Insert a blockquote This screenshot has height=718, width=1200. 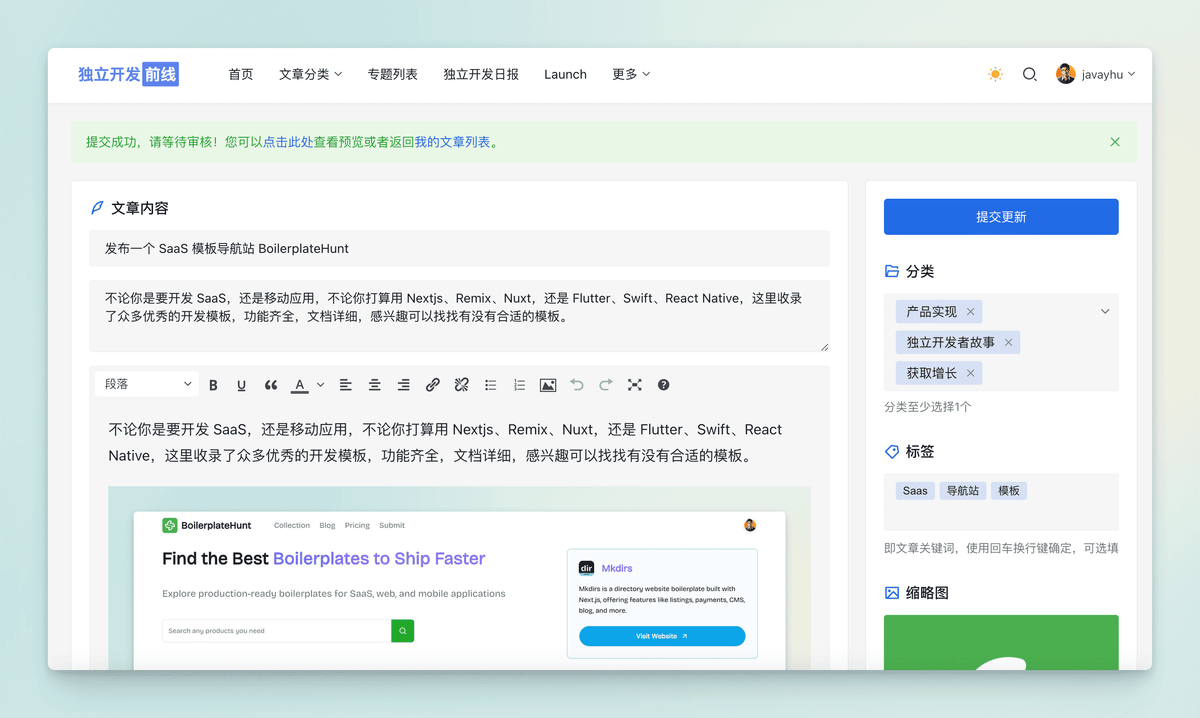pyautogui.click(x=270, y=385)
